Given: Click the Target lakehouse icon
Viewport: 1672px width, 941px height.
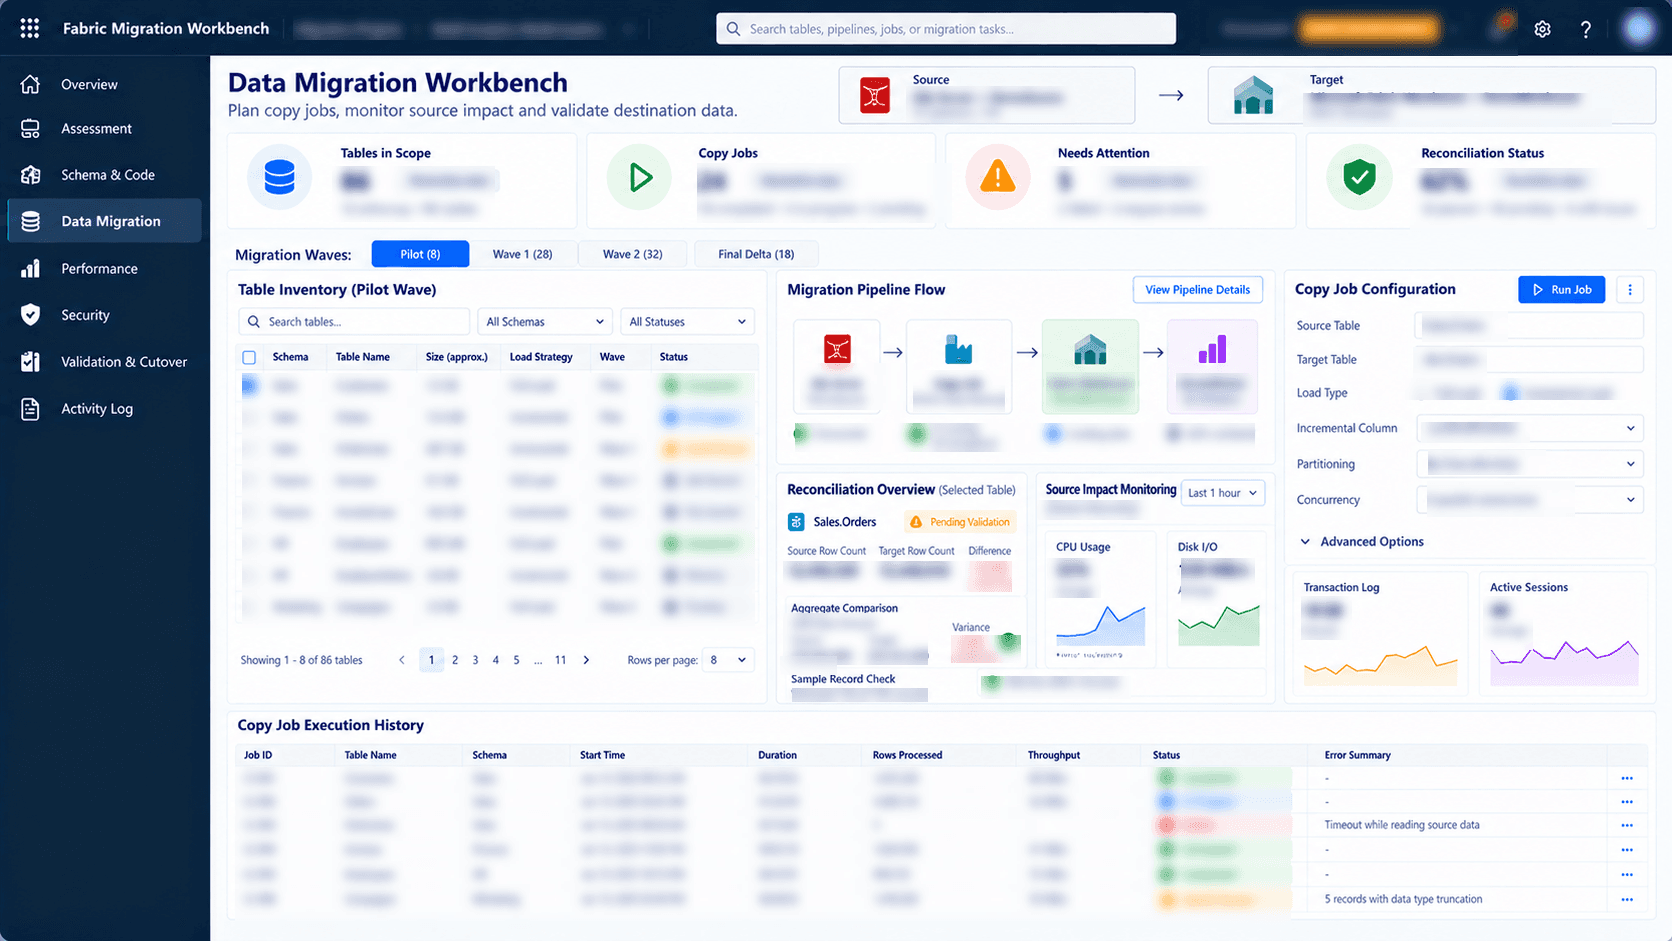Looking at the screenshot, I should (x=1253, y=95).
